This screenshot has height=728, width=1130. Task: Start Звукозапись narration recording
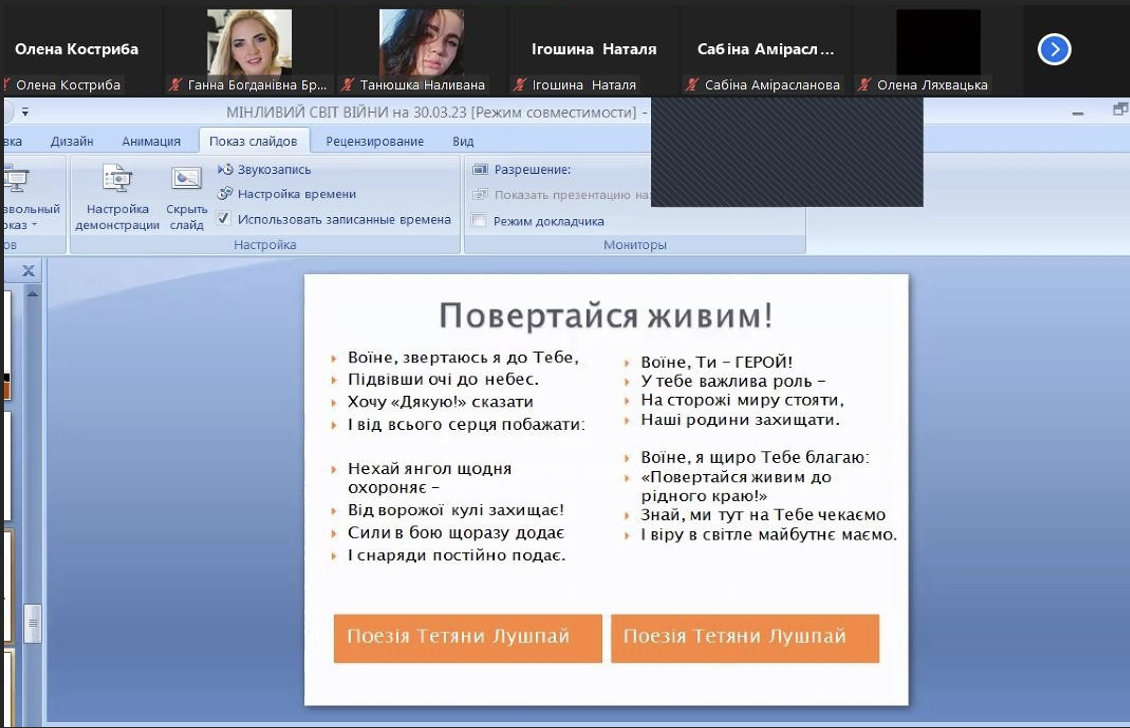pos(226,170)
